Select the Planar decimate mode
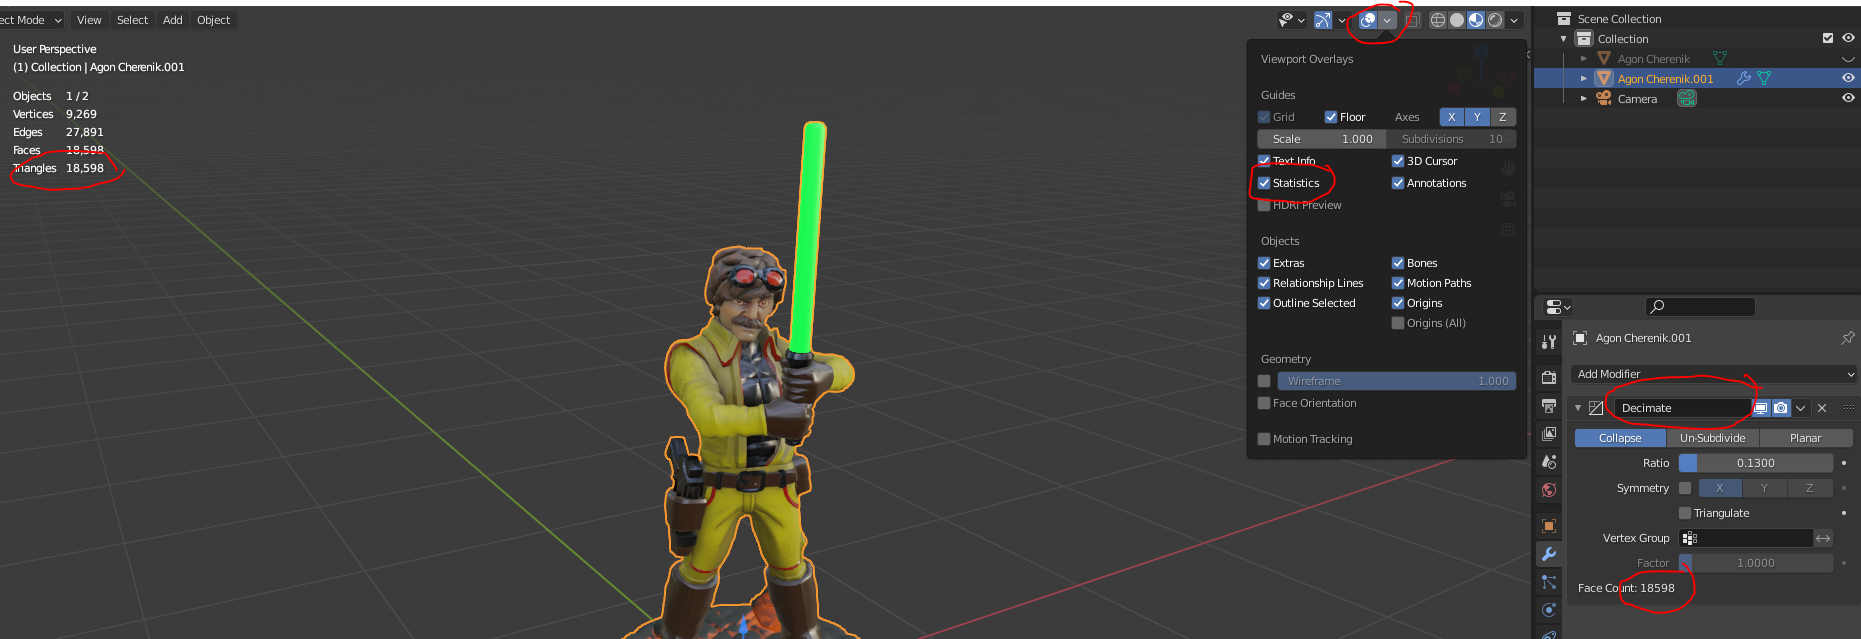The height and width of the screenshot is (639, 1861). tap(1806, 438)
